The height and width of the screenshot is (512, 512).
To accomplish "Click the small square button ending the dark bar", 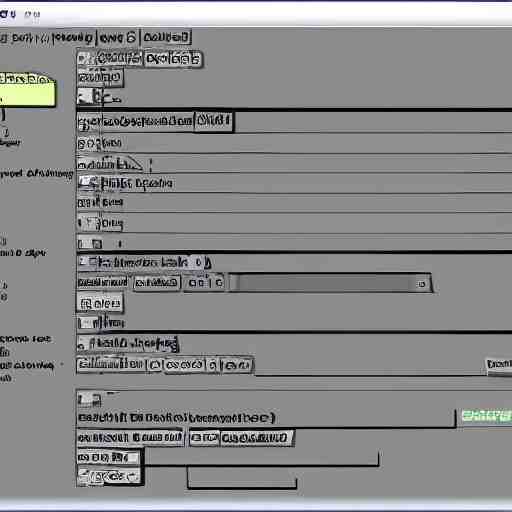I will pyautogui.click(x=422, y=284).
